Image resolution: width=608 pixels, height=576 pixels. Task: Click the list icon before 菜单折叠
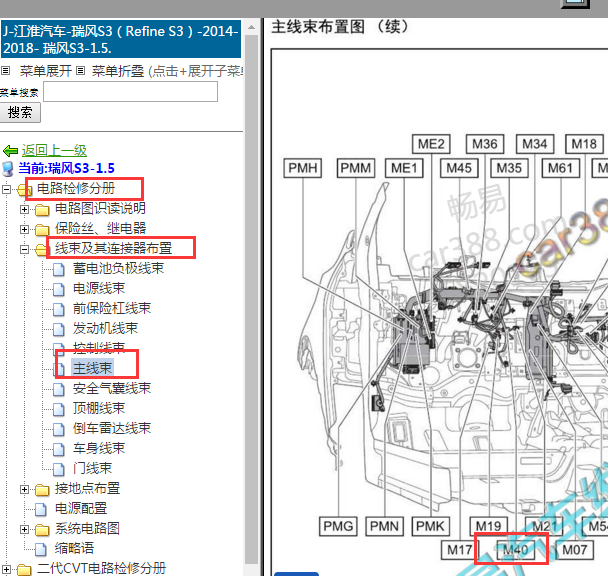pos(81,71)
